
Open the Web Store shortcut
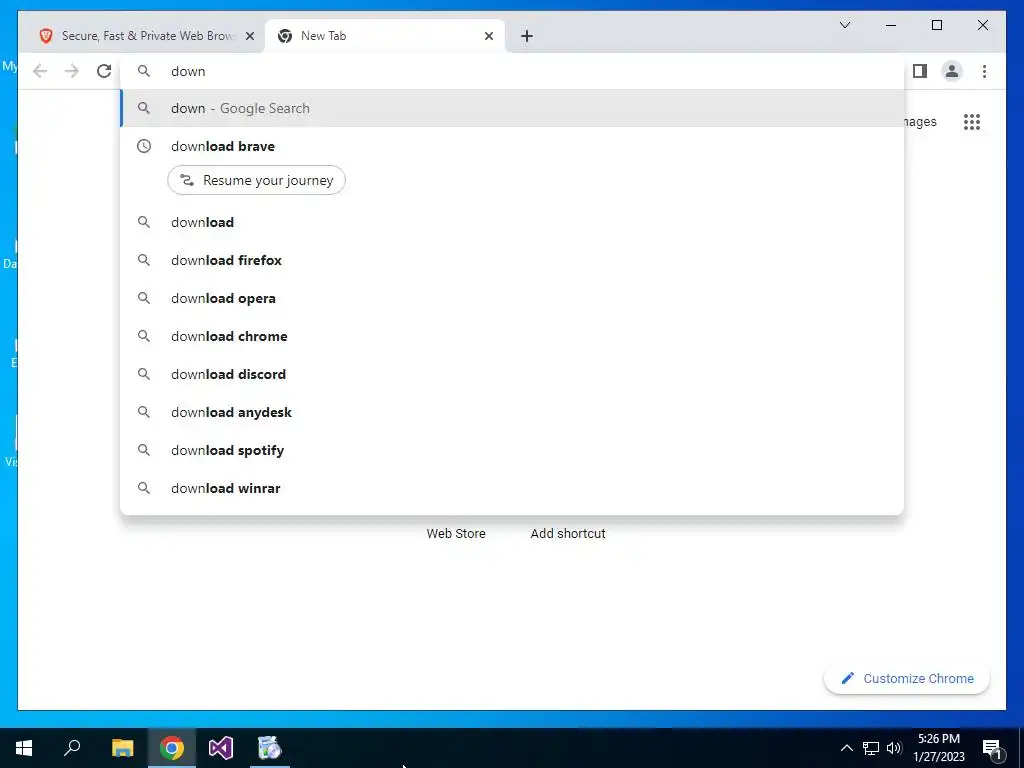(456, 533)
